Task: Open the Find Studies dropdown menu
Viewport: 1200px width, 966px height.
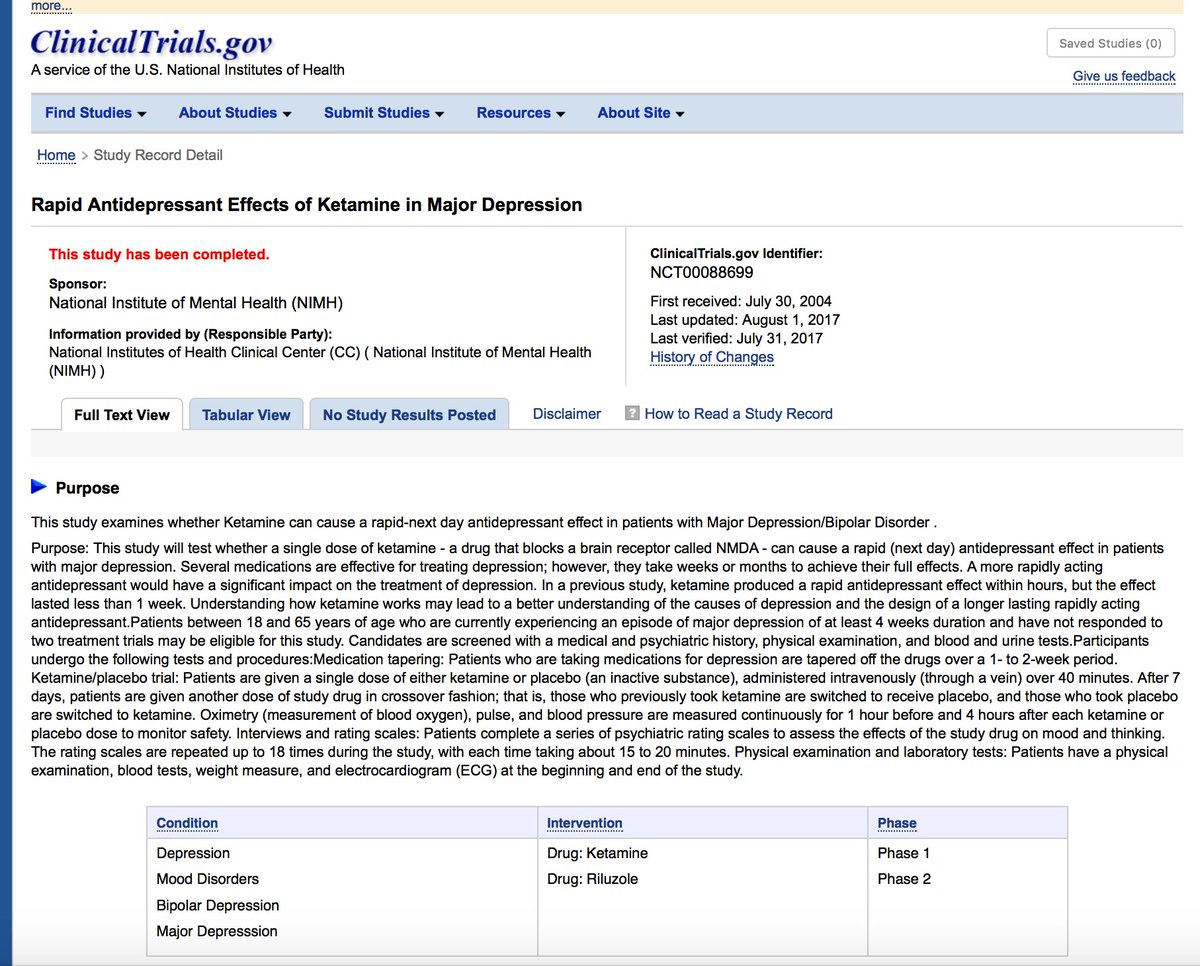Action: click(x=95, y=113)
